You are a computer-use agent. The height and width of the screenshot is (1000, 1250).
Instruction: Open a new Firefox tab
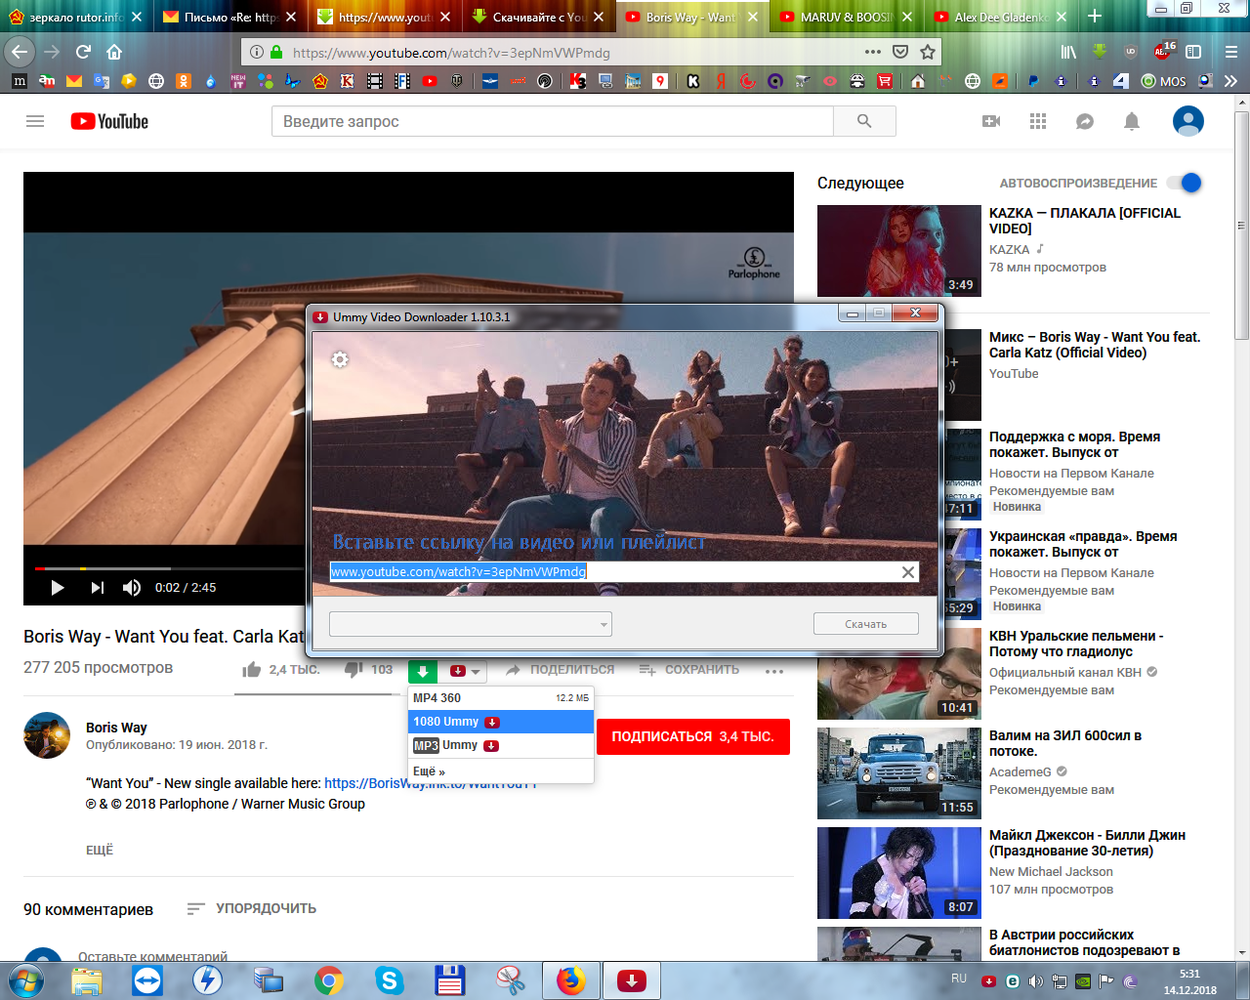coord(1095,16)
